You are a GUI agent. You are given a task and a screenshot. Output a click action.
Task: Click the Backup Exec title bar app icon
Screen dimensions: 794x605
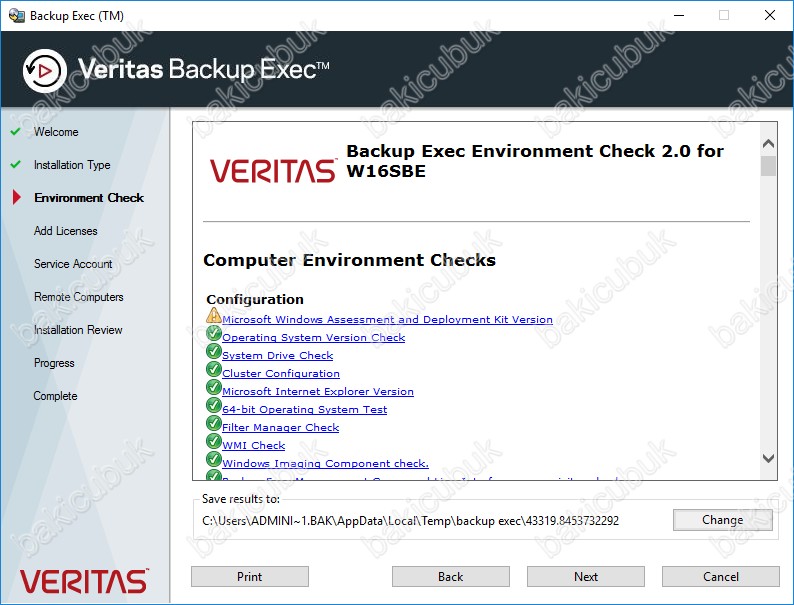(16, 16)
